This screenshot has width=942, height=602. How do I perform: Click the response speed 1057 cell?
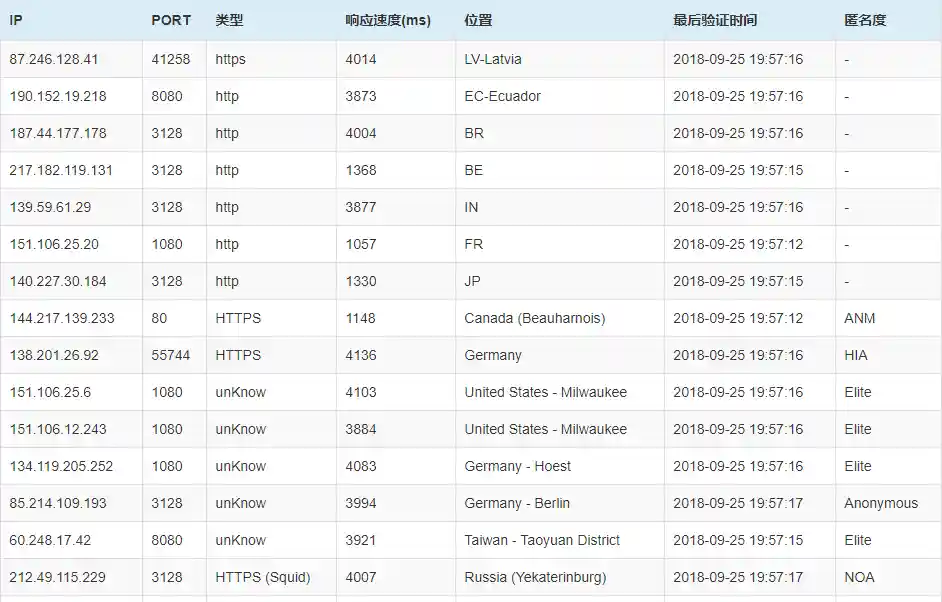(361, 244)
